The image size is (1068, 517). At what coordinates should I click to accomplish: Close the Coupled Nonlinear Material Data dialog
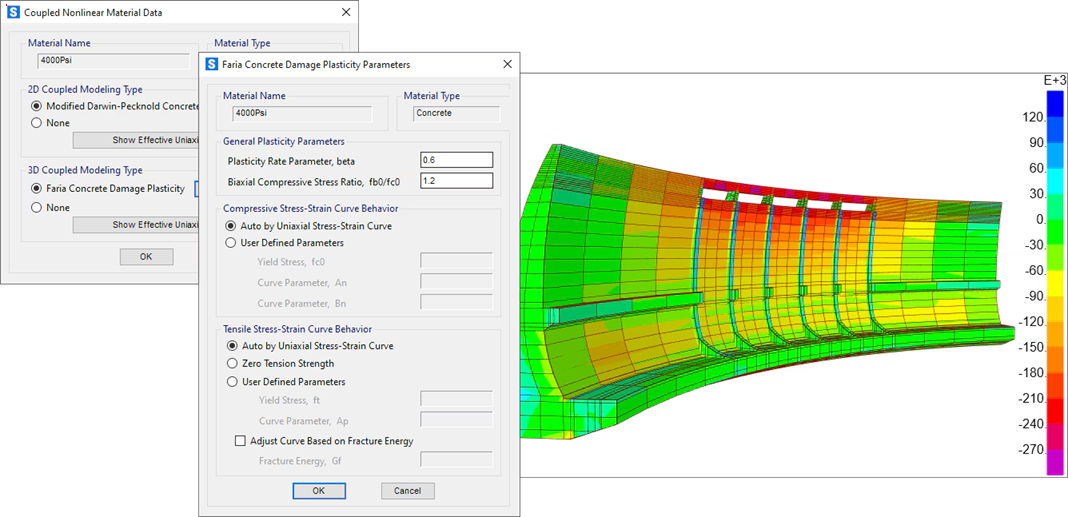tap(346, 13)
